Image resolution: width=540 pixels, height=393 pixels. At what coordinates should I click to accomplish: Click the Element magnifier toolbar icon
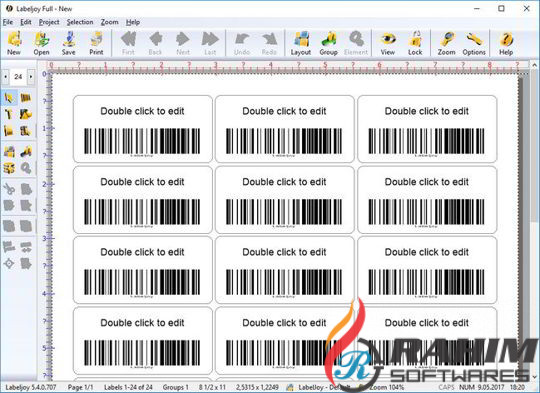[356, 43]
